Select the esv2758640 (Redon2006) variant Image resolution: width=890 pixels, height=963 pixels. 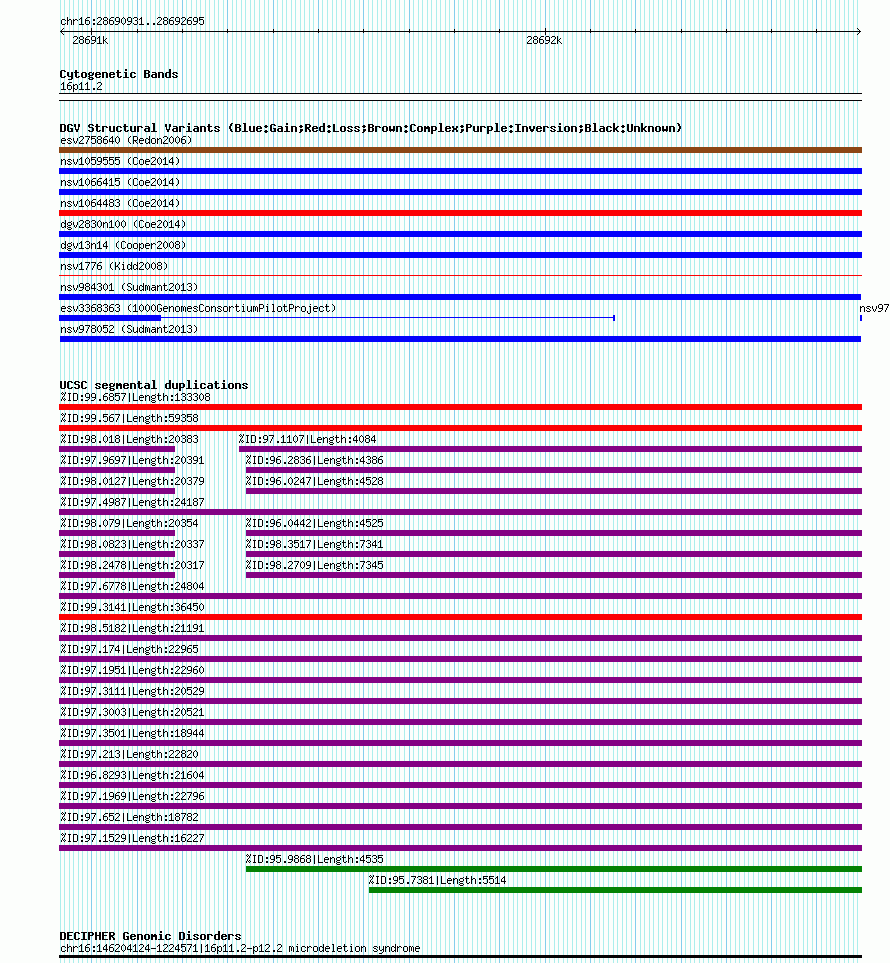(126, 140)
